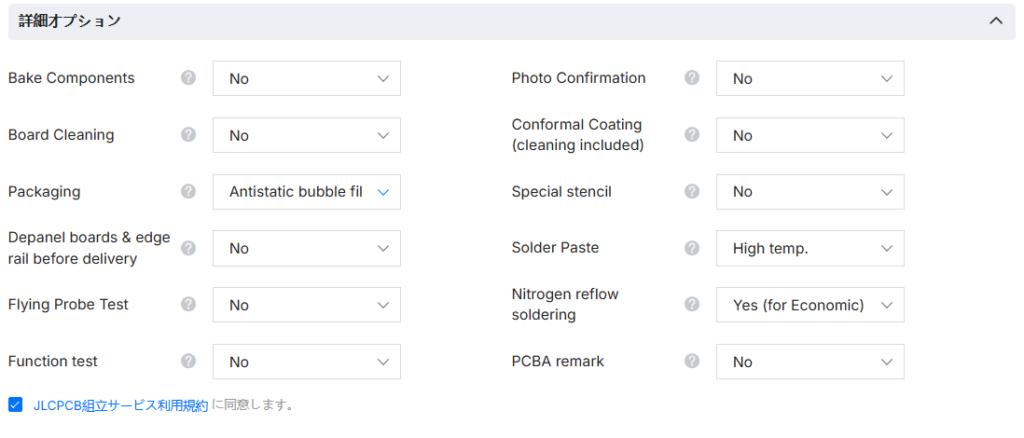Open the Function test dropdown
1024x438 pixels.
[x=306, y=362]
